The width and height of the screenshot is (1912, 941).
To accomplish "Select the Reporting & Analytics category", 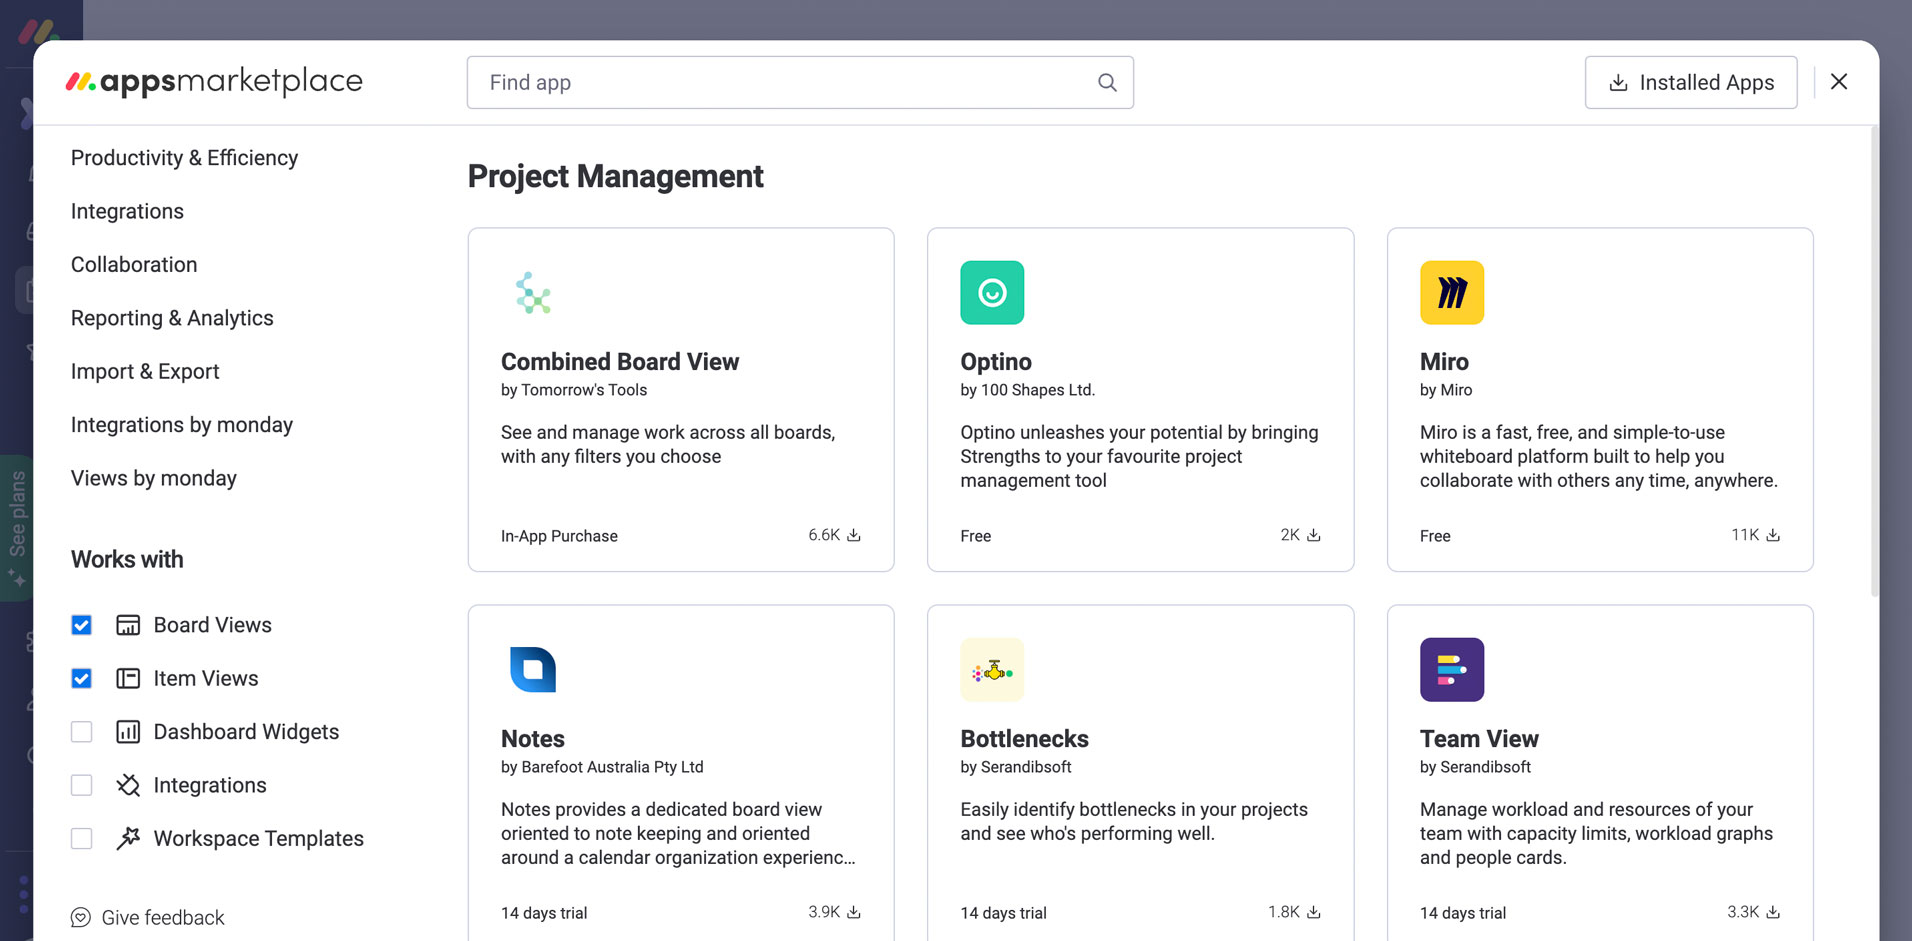I will 172,318.
